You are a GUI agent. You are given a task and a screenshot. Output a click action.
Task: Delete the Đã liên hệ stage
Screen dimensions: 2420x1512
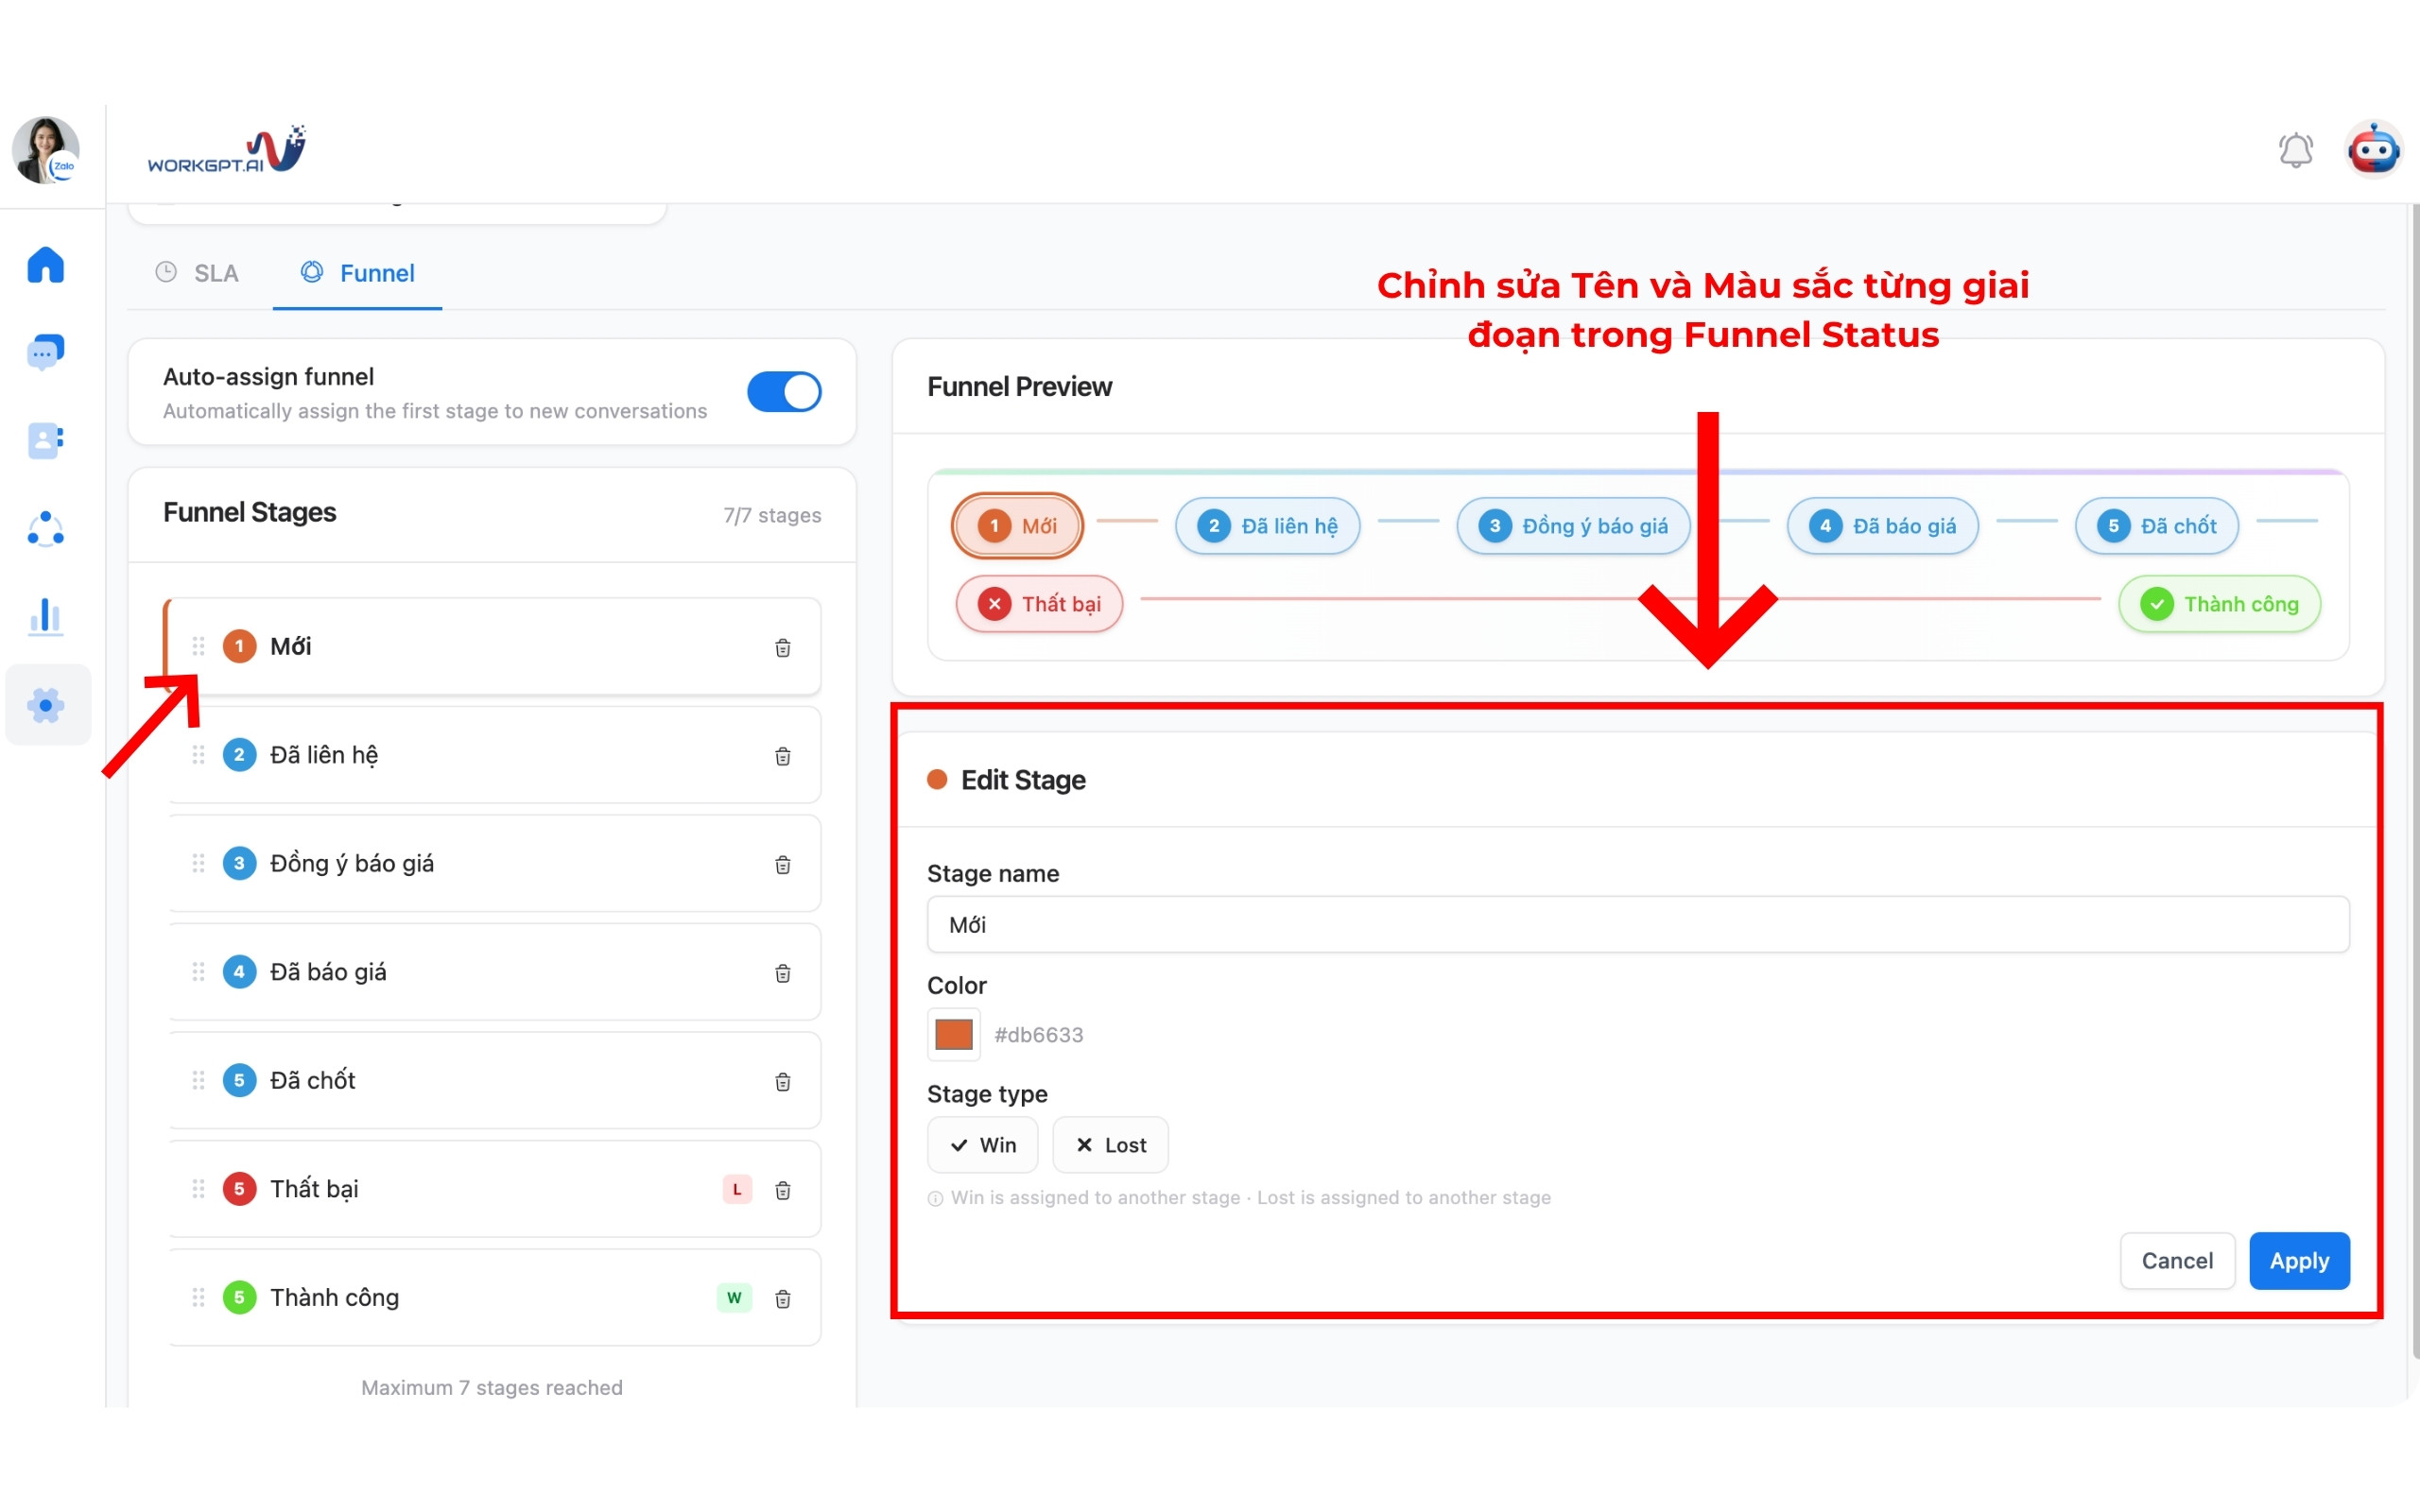pos(783,756)
